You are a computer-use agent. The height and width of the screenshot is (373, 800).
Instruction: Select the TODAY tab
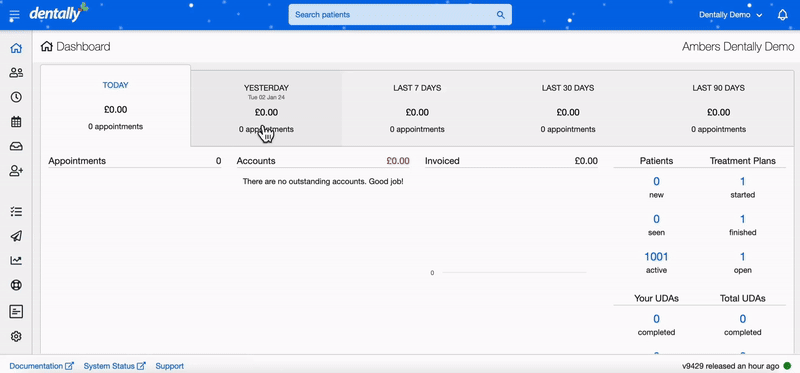pos(115,106)
